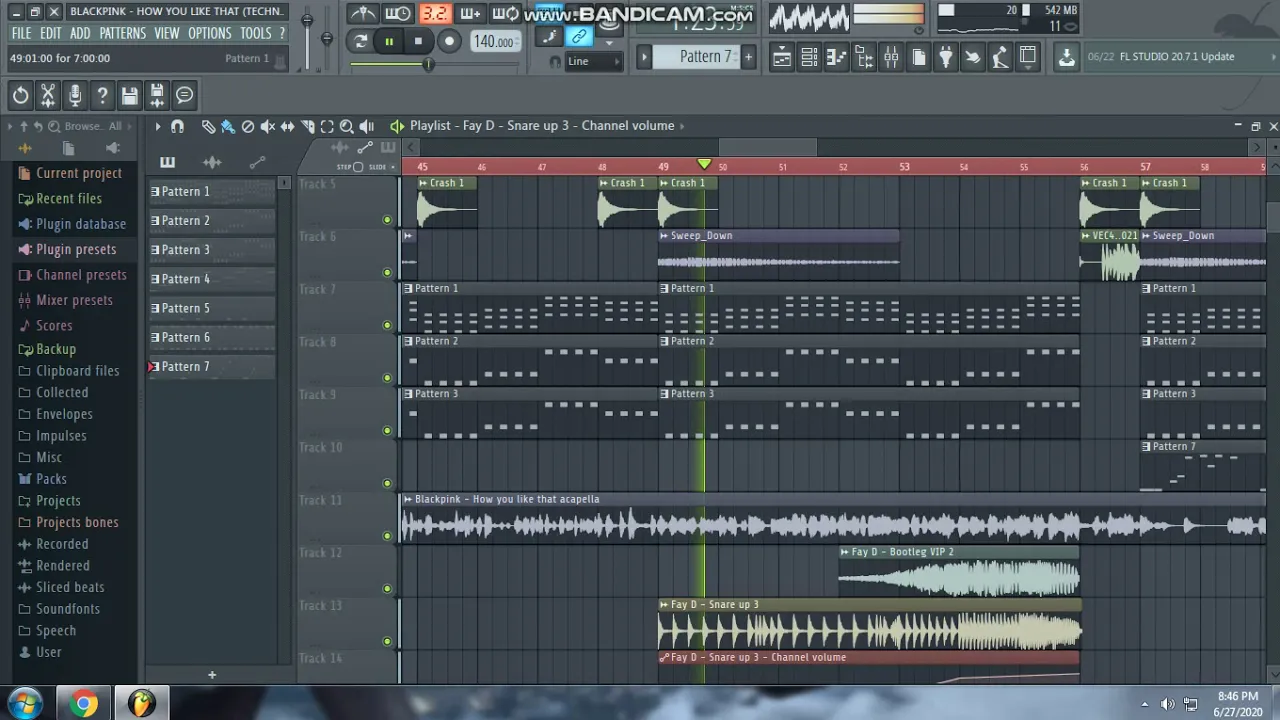The width and height of the screenshot is (1280, 720).
Task: Toggle the playlist snap magnet icon
Action: (177, 126)
